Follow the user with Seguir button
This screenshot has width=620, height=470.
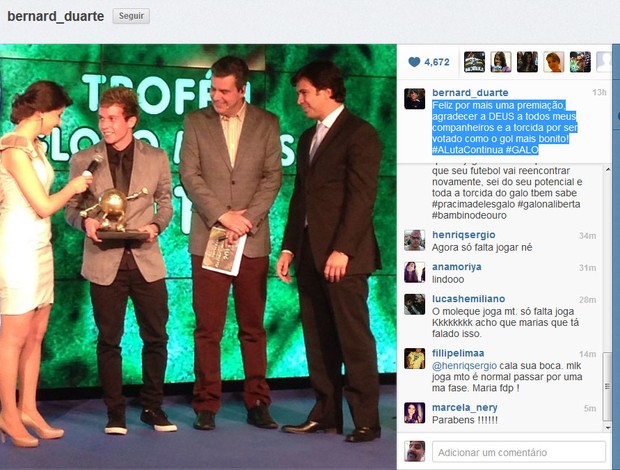point(131,16)
